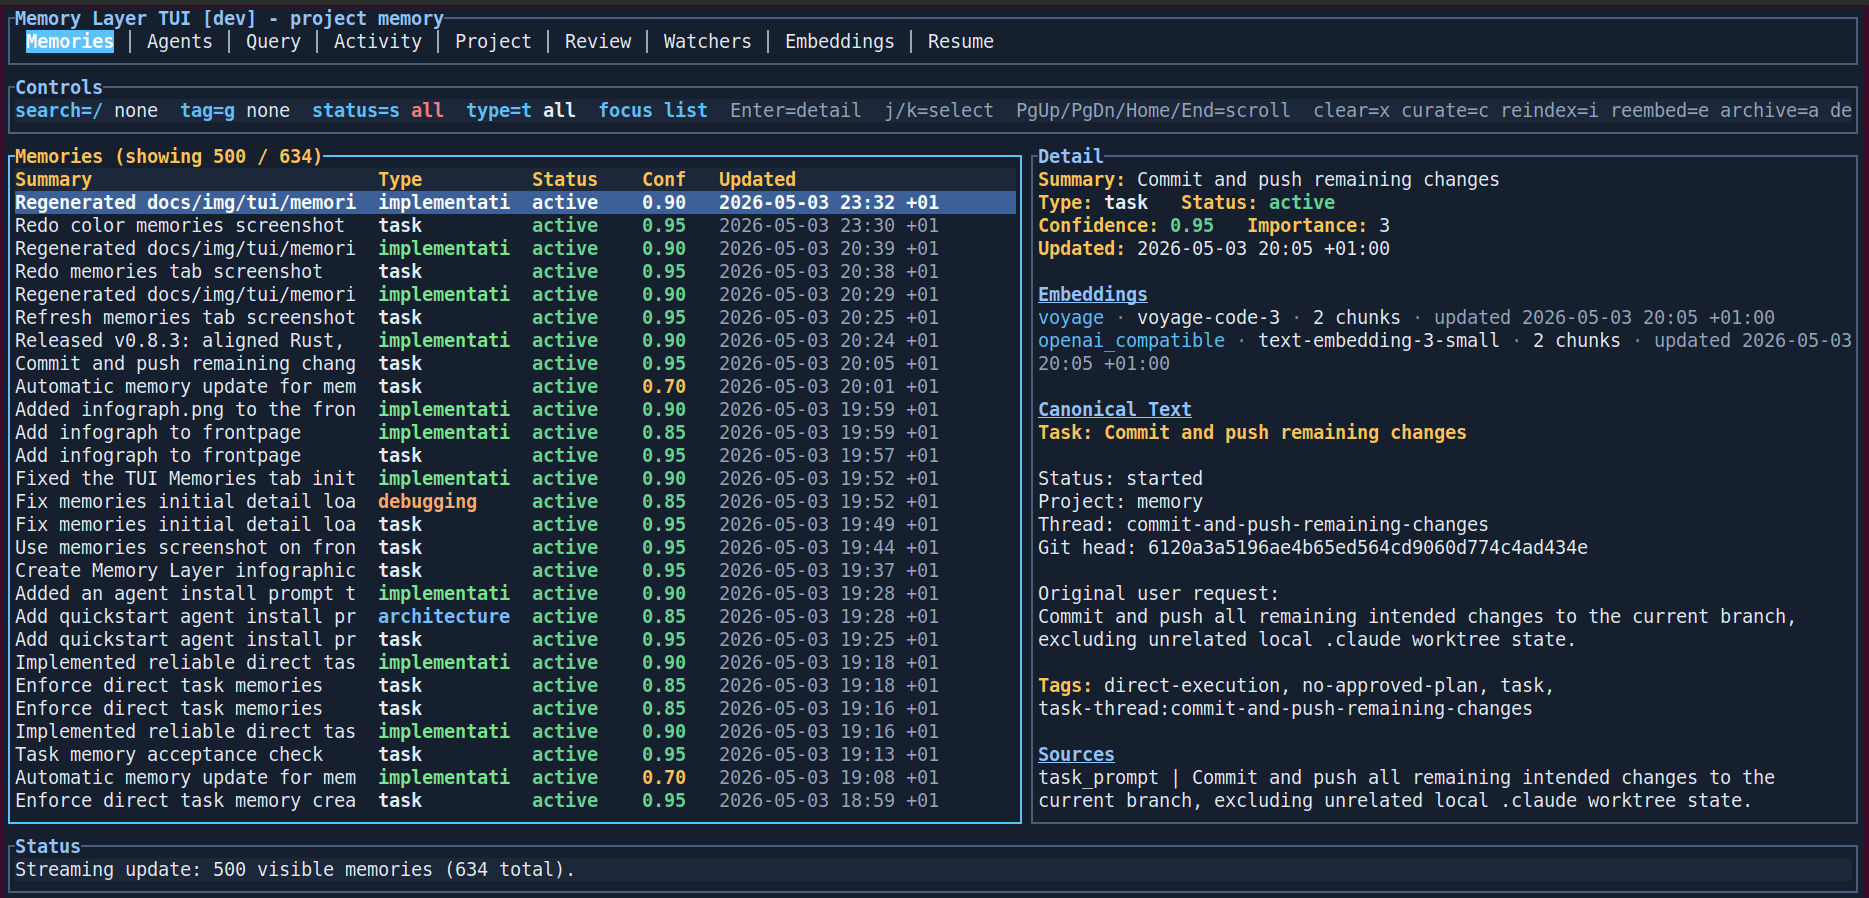Click the voyage embedding provider entry
This screenshot has height=898, width=1869.
(1406, 317)
